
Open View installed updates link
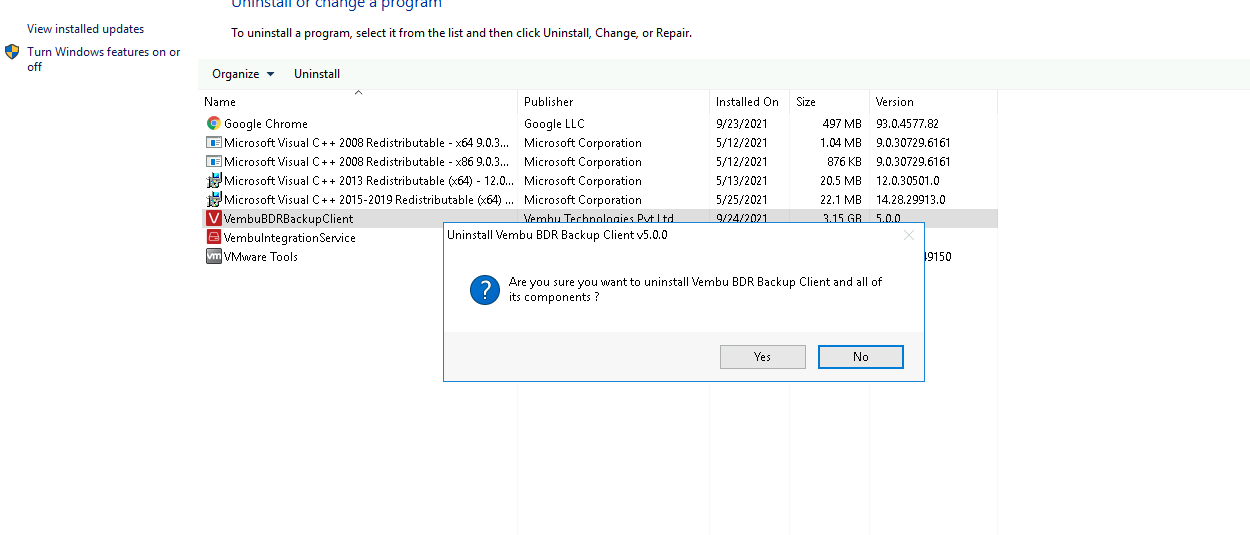pyautogui.click(x=85, y=29)
